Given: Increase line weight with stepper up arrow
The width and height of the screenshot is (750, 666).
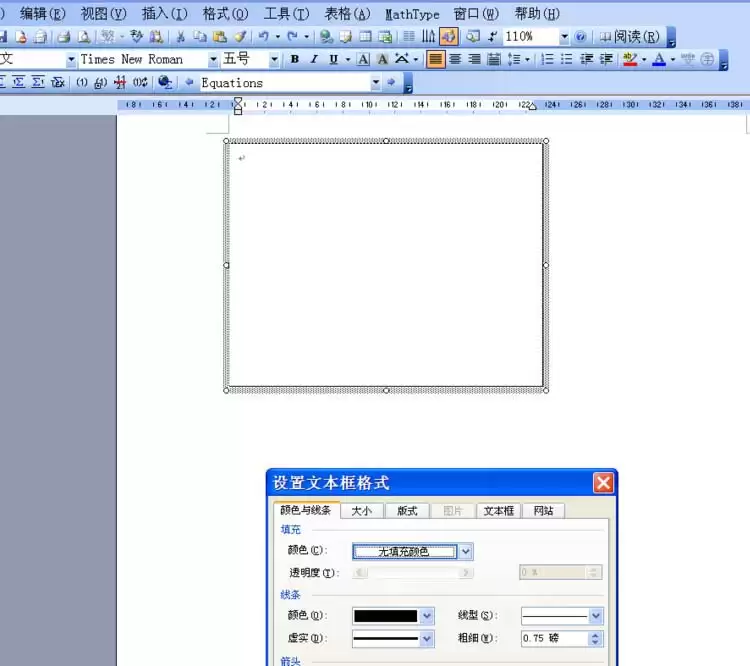Looking at the screenshot, I should [595, 635].
